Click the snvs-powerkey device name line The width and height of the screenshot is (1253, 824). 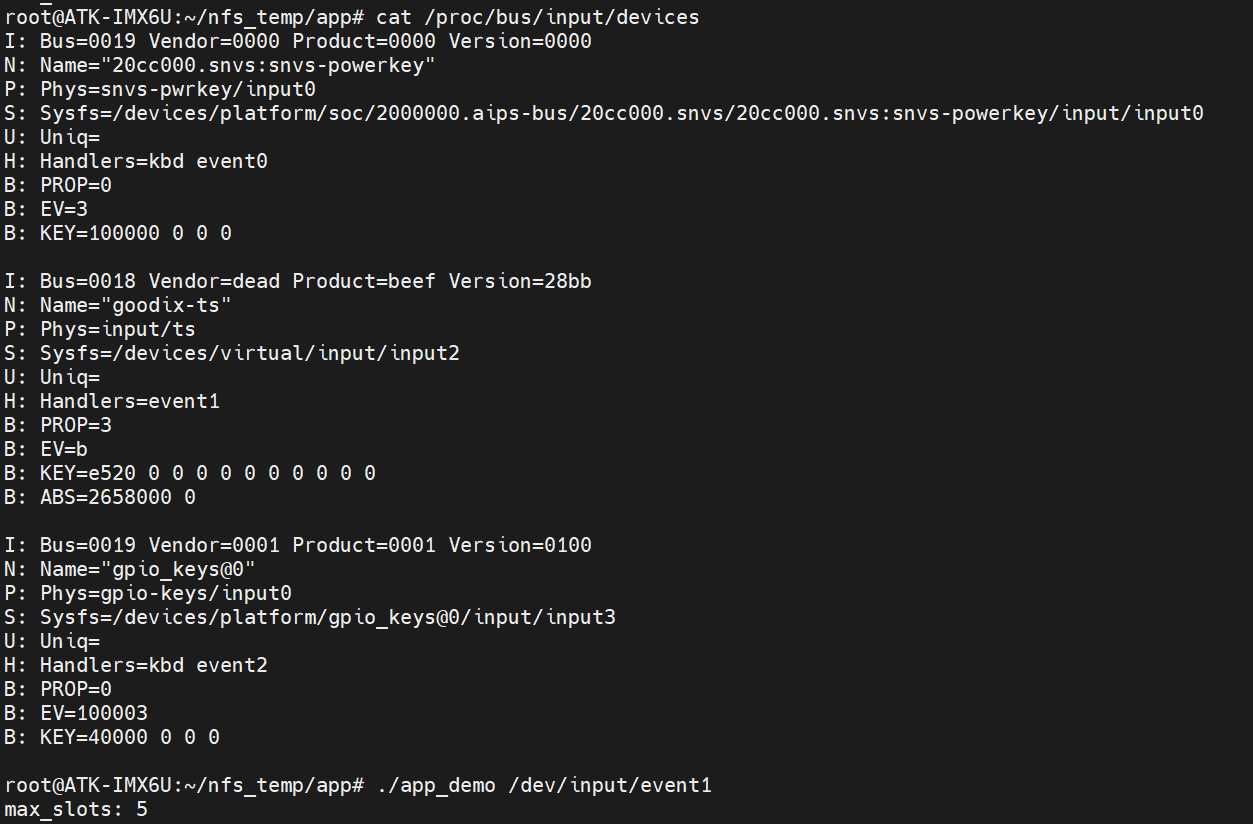238,65
